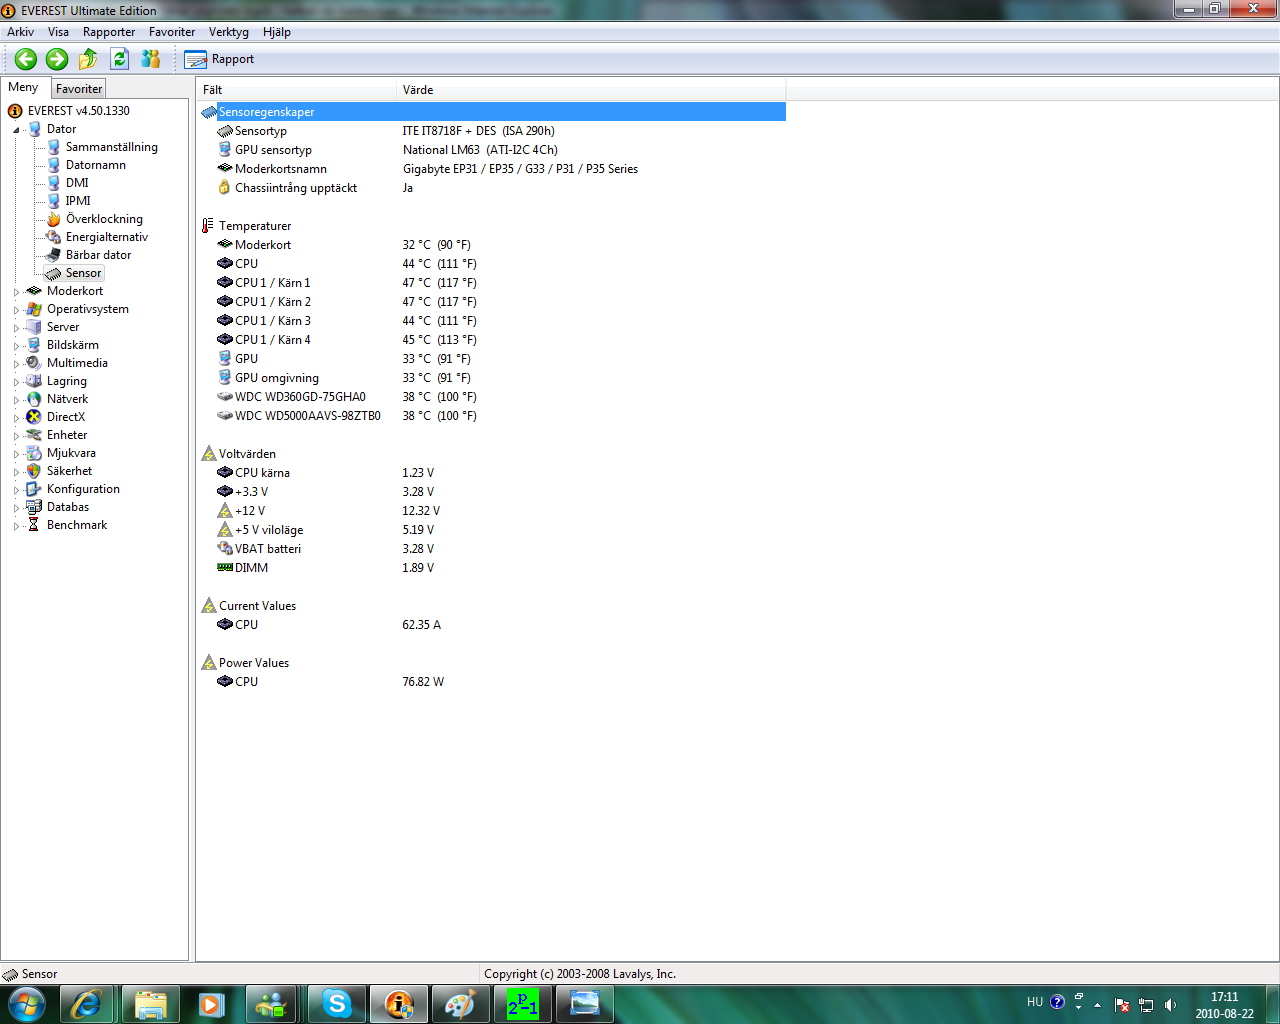The width and height of the screenshot is (1280, 1024).
Task: Open Skype from the taskbar
Action: pos(337,1004)
